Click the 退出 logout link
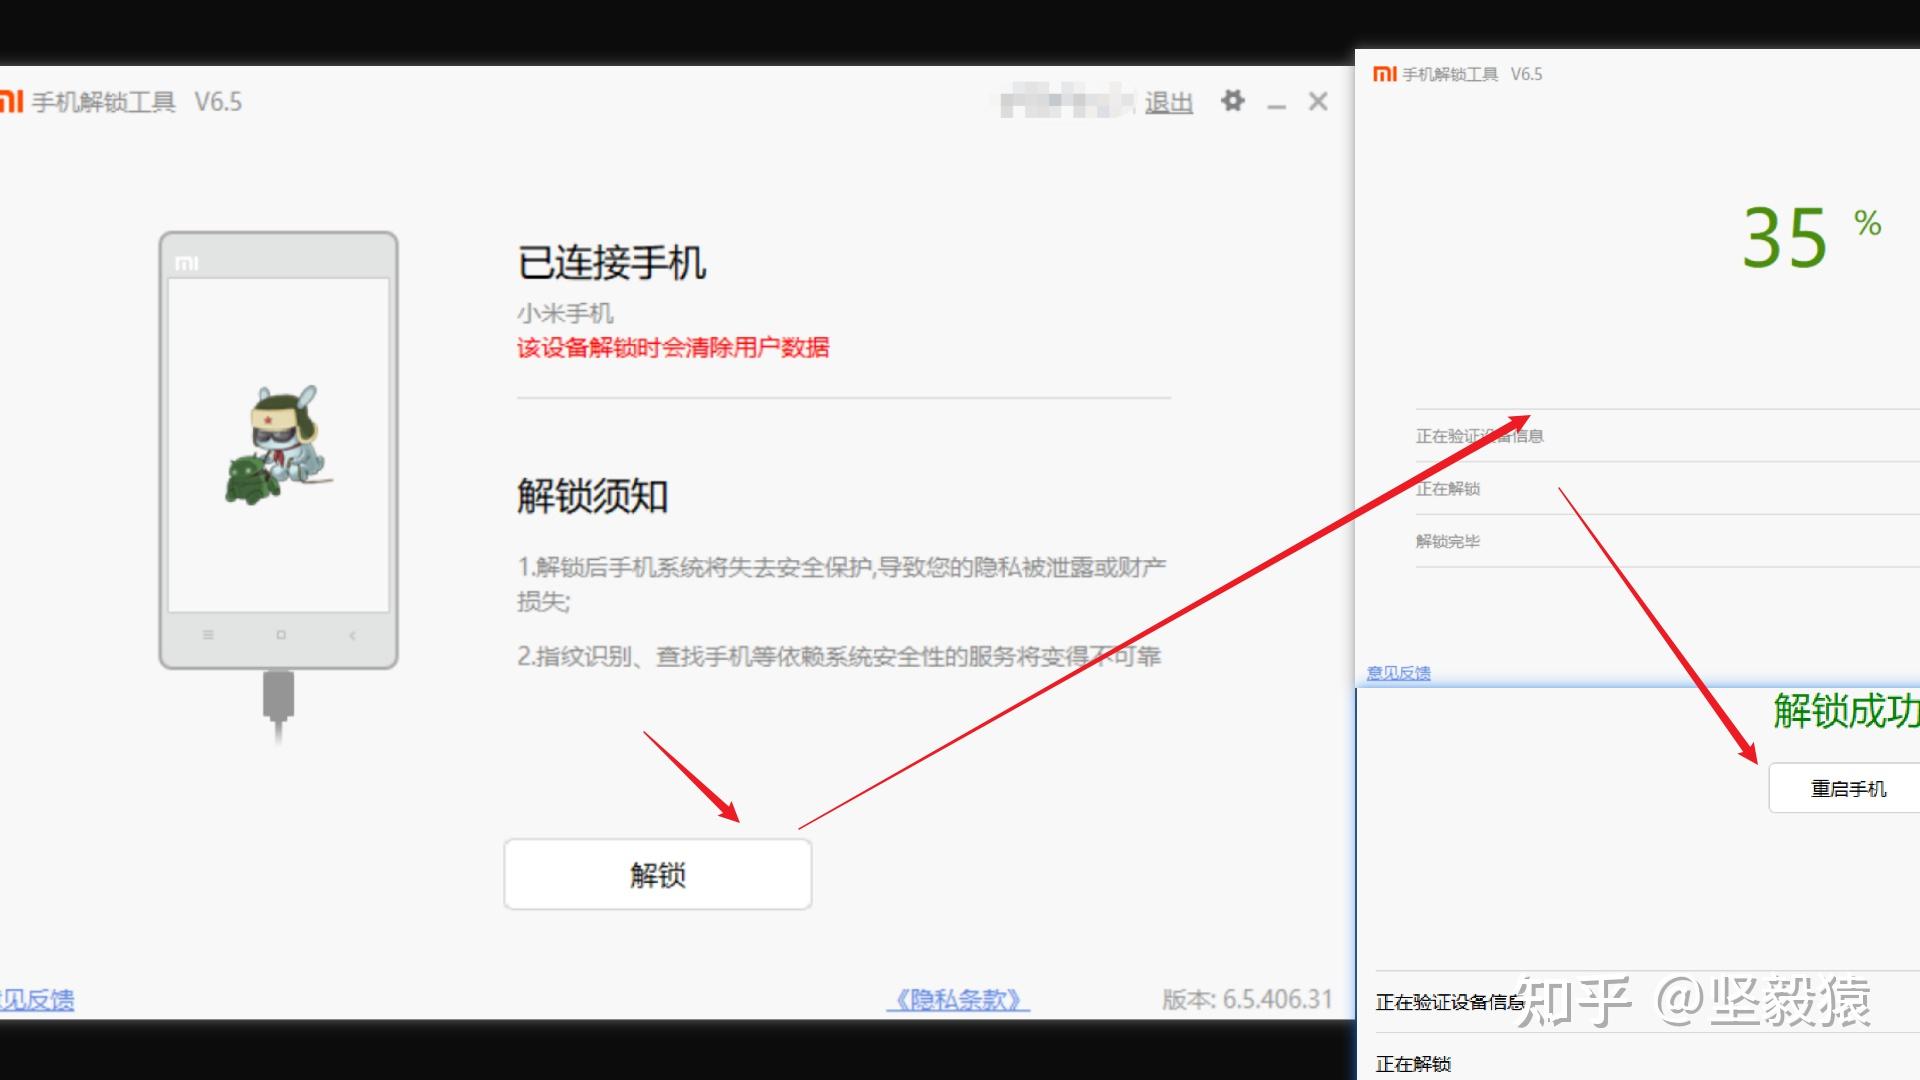The image size is (1920, 1080). tap(1168, 102)
